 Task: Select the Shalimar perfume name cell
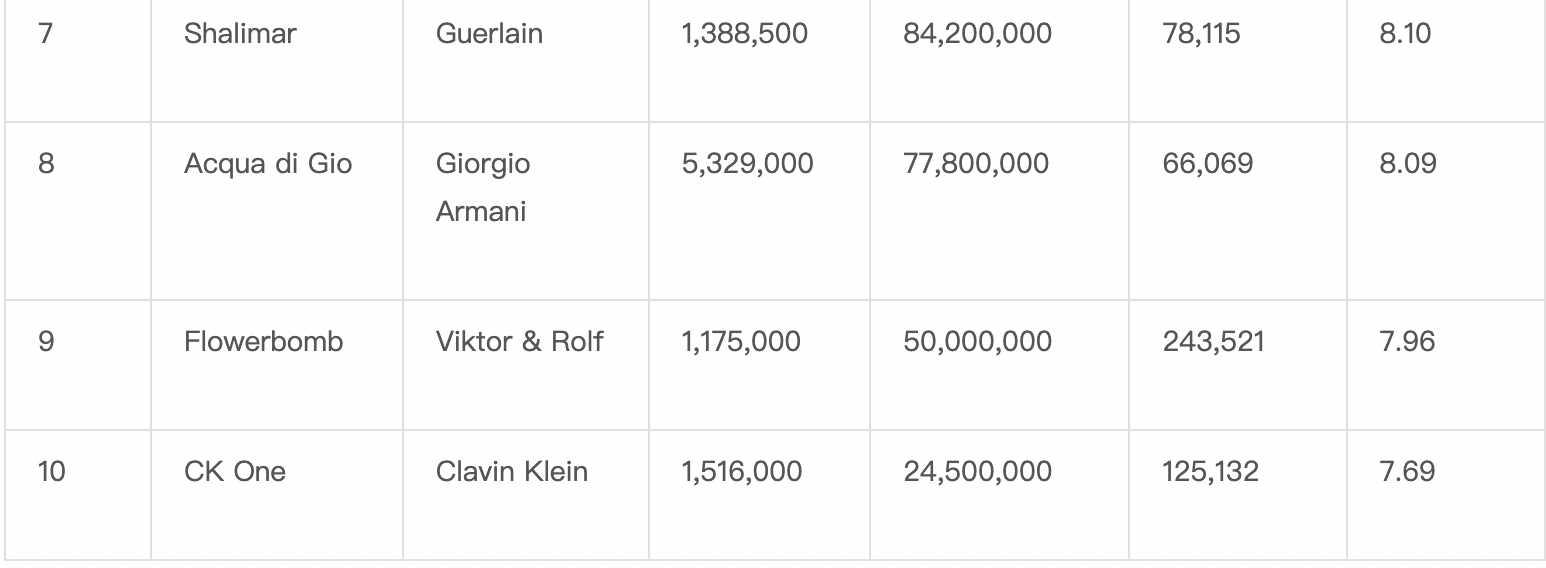pyautogui.click(x=277, y=61)
